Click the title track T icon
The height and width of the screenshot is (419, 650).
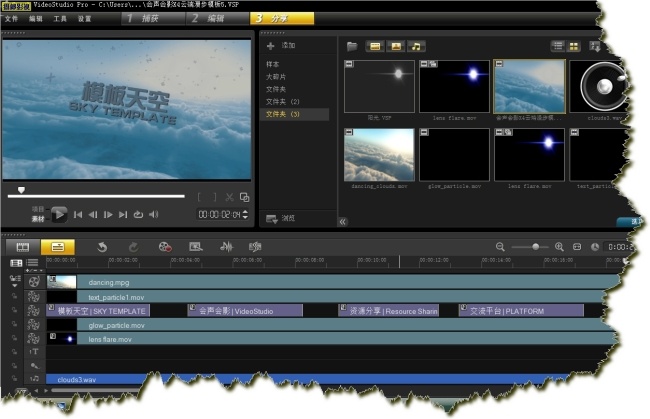click(x=34, y=351)
